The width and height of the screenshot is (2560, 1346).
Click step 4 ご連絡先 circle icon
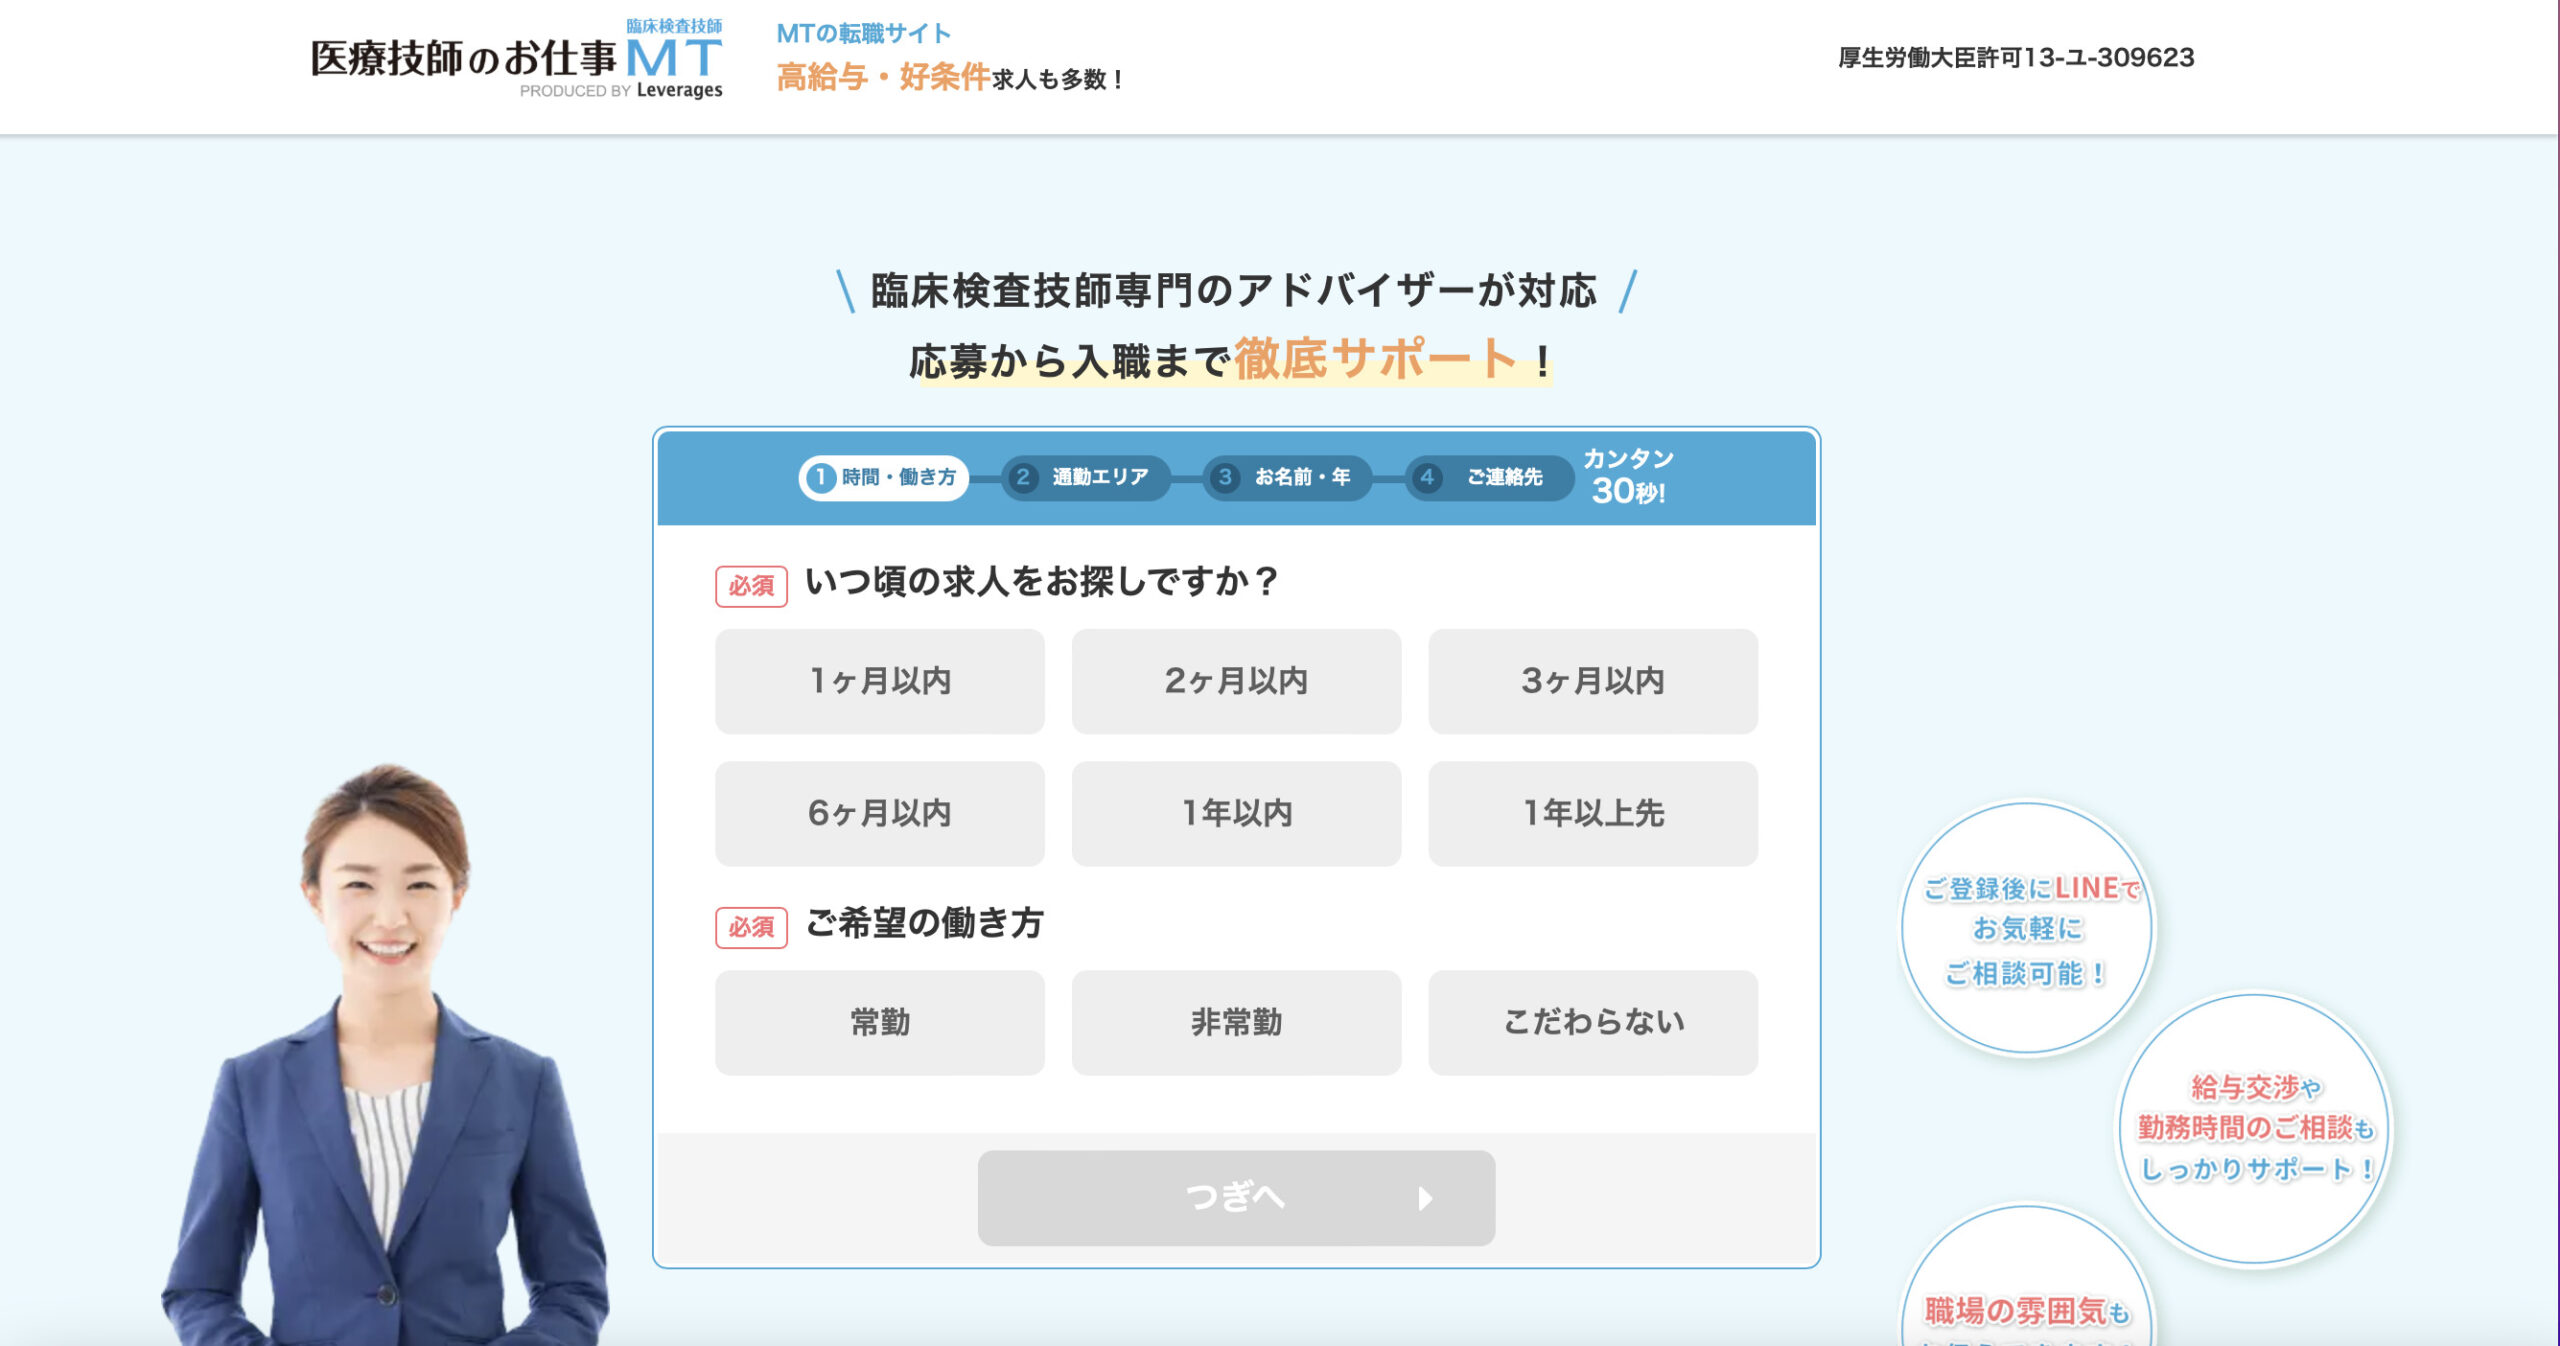[x=1427, y=478]
